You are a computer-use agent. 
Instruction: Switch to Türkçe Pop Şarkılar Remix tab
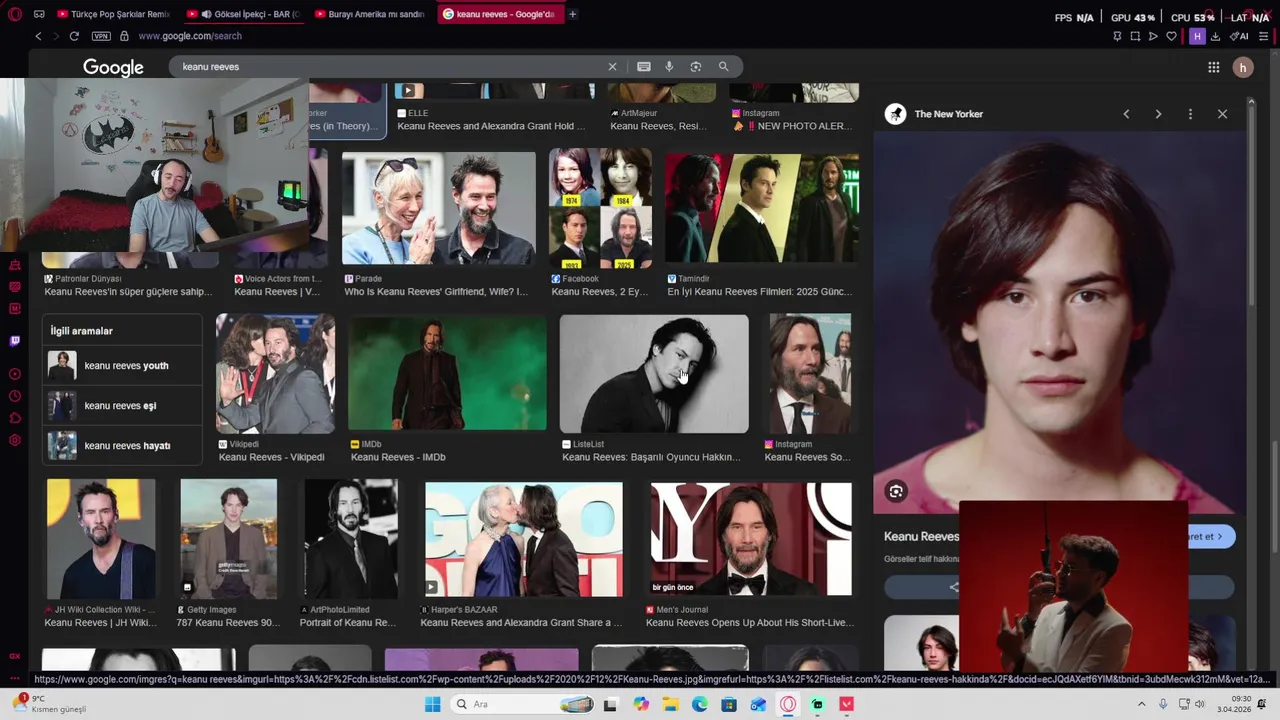115,14
